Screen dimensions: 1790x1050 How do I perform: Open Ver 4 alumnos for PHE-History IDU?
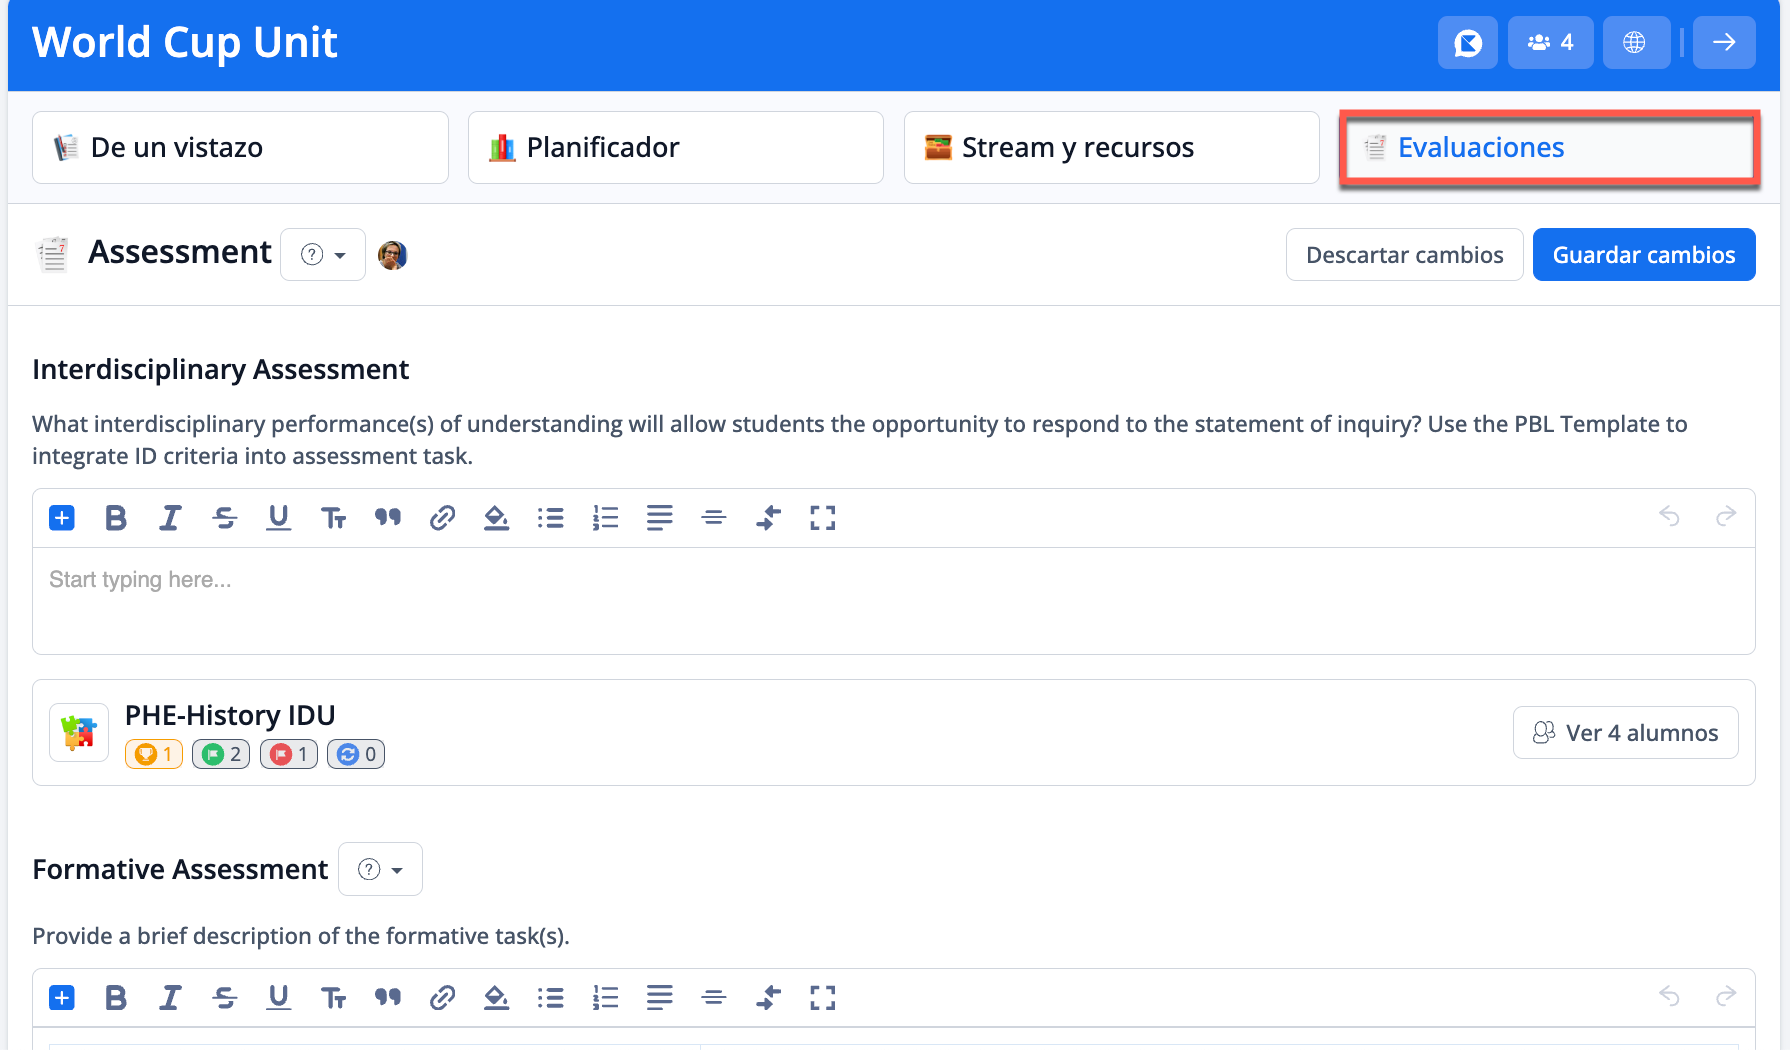click(1625, 733)
